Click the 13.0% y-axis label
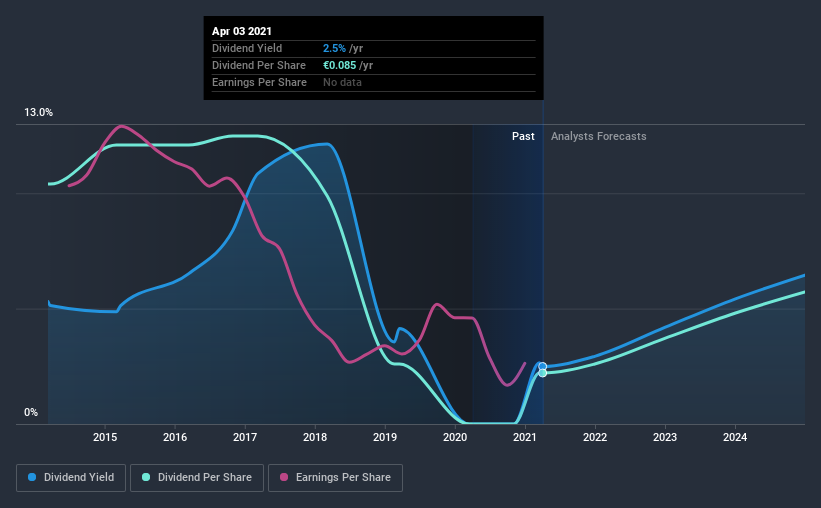 38,113
